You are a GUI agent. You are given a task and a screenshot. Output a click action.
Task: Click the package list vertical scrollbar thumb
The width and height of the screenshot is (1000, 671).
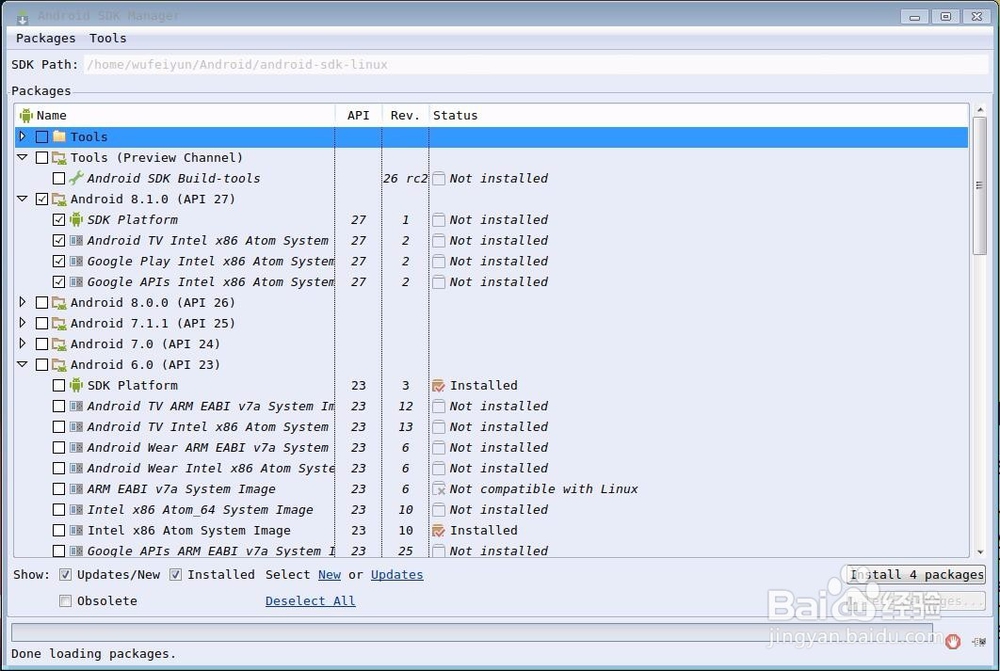tap(980, 186)
